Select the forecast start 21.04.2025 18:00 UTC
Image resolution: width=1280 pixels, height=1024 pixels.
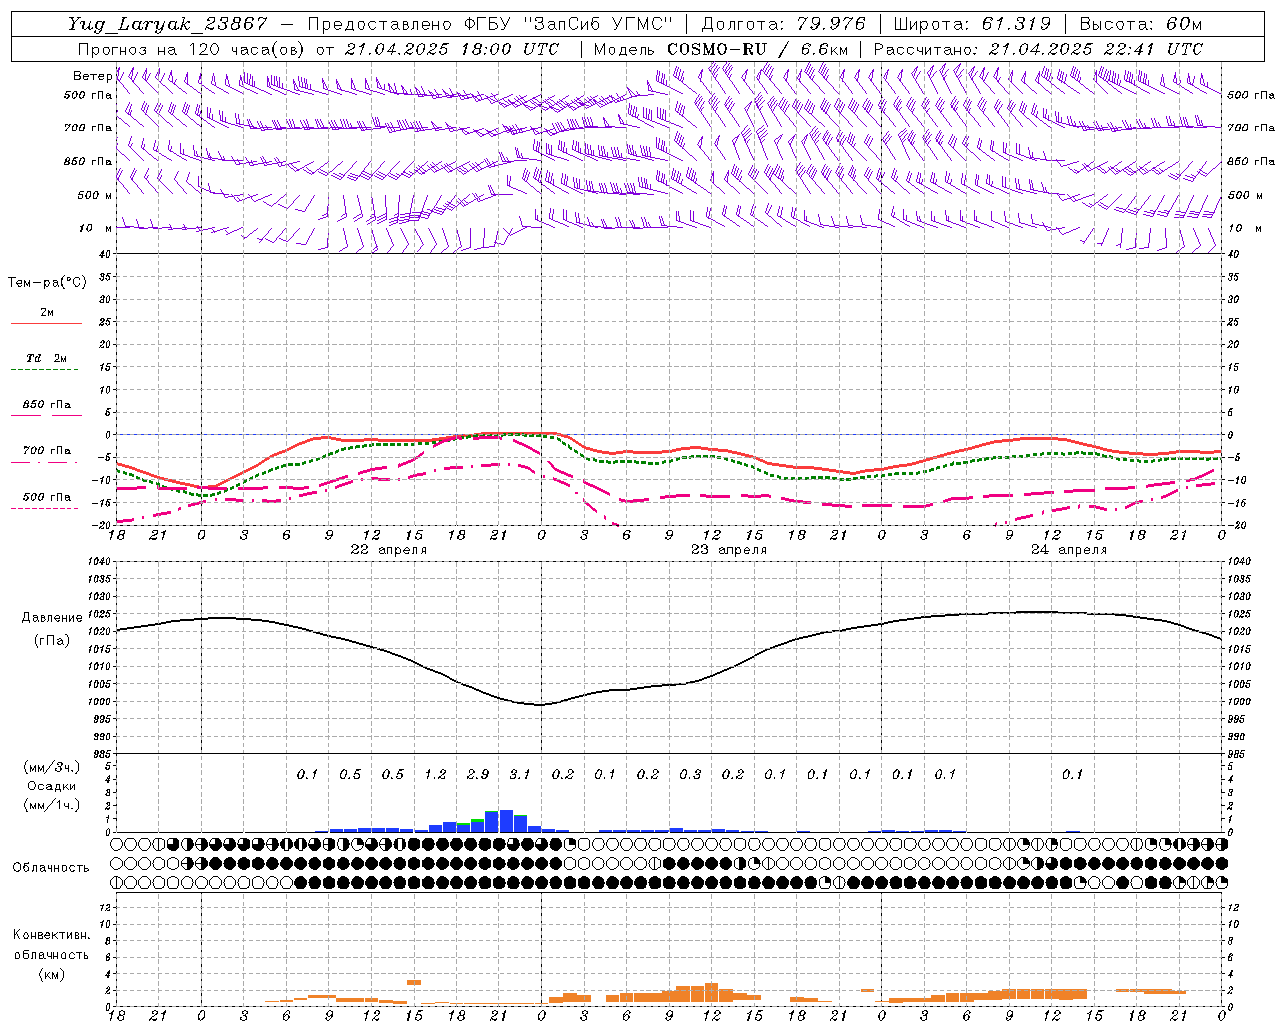[452, 49]
